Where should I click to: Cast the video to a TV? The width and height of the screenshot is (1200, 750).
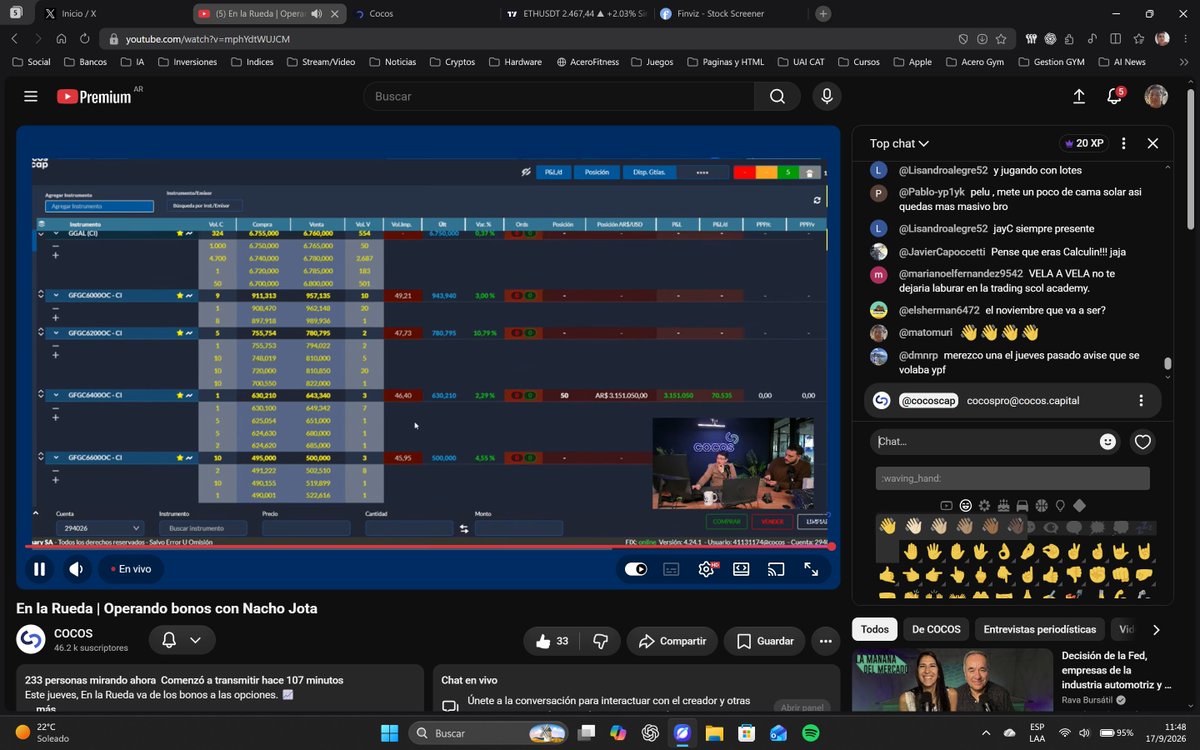click(x=776, y=569)
